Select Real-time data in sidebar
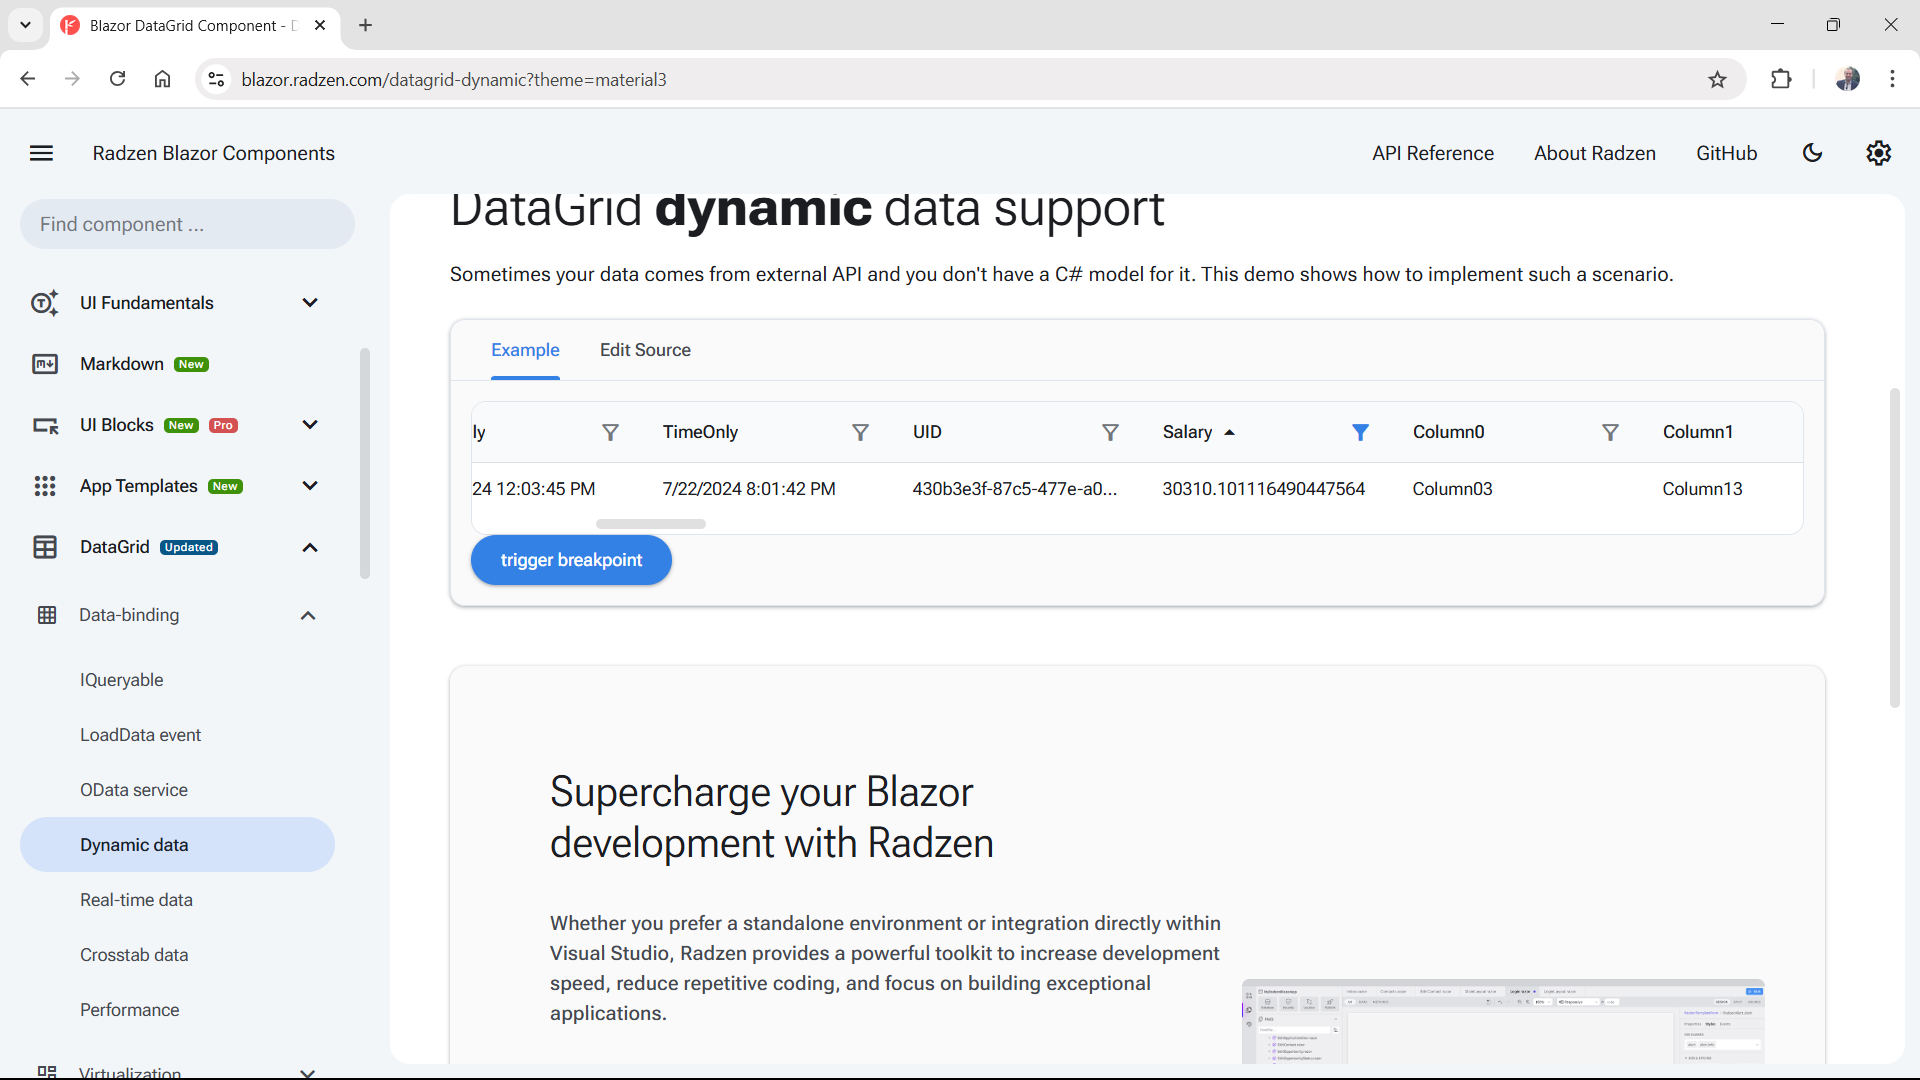1920x1080 pixels. [136, 900]
